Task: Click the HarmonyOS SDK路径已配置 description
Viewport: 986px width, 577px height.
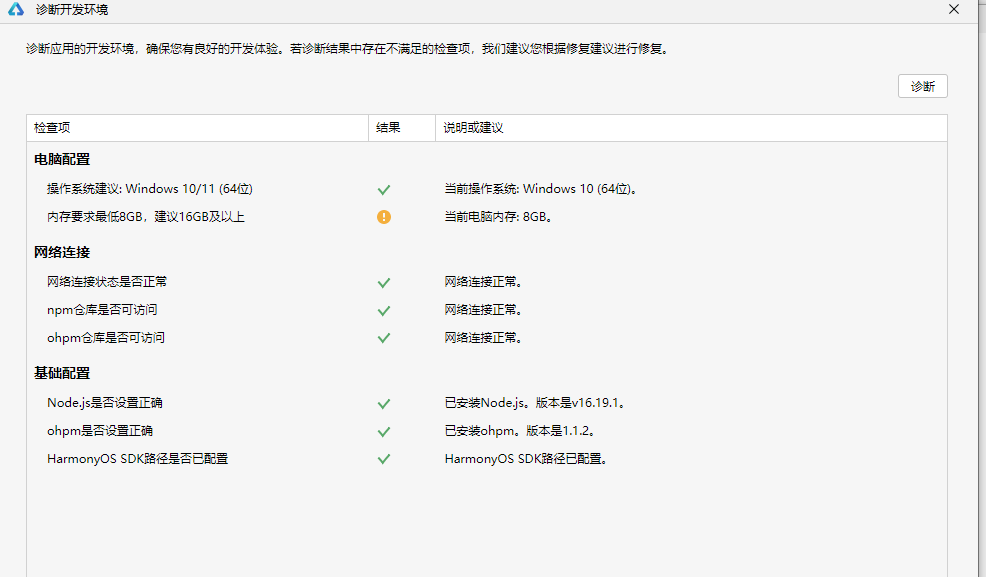Action: (526, 458)
